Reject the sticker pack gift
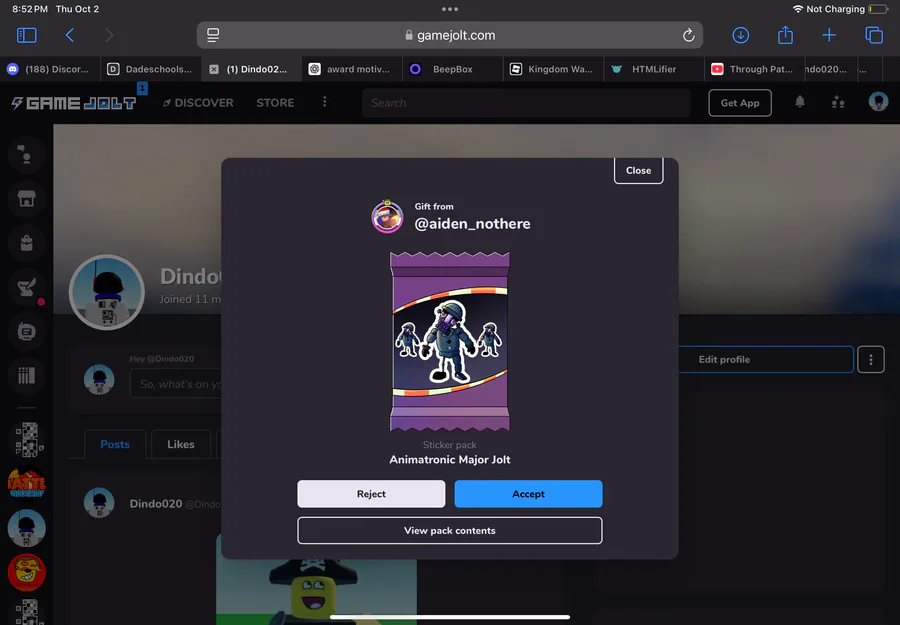 point(371,494)
